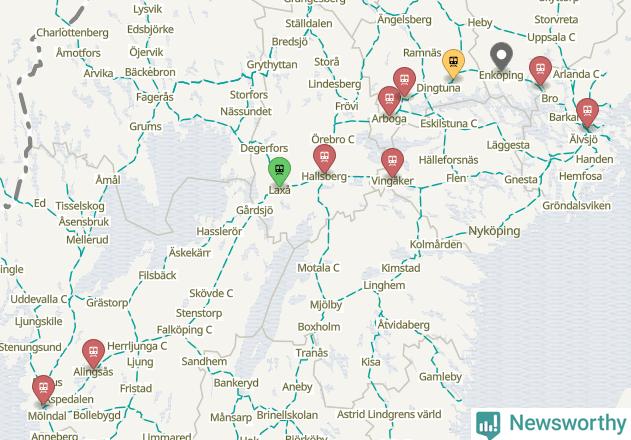The image size is (631, 440).
Task: Select the Motala C station label
Action: pos(318,268)
